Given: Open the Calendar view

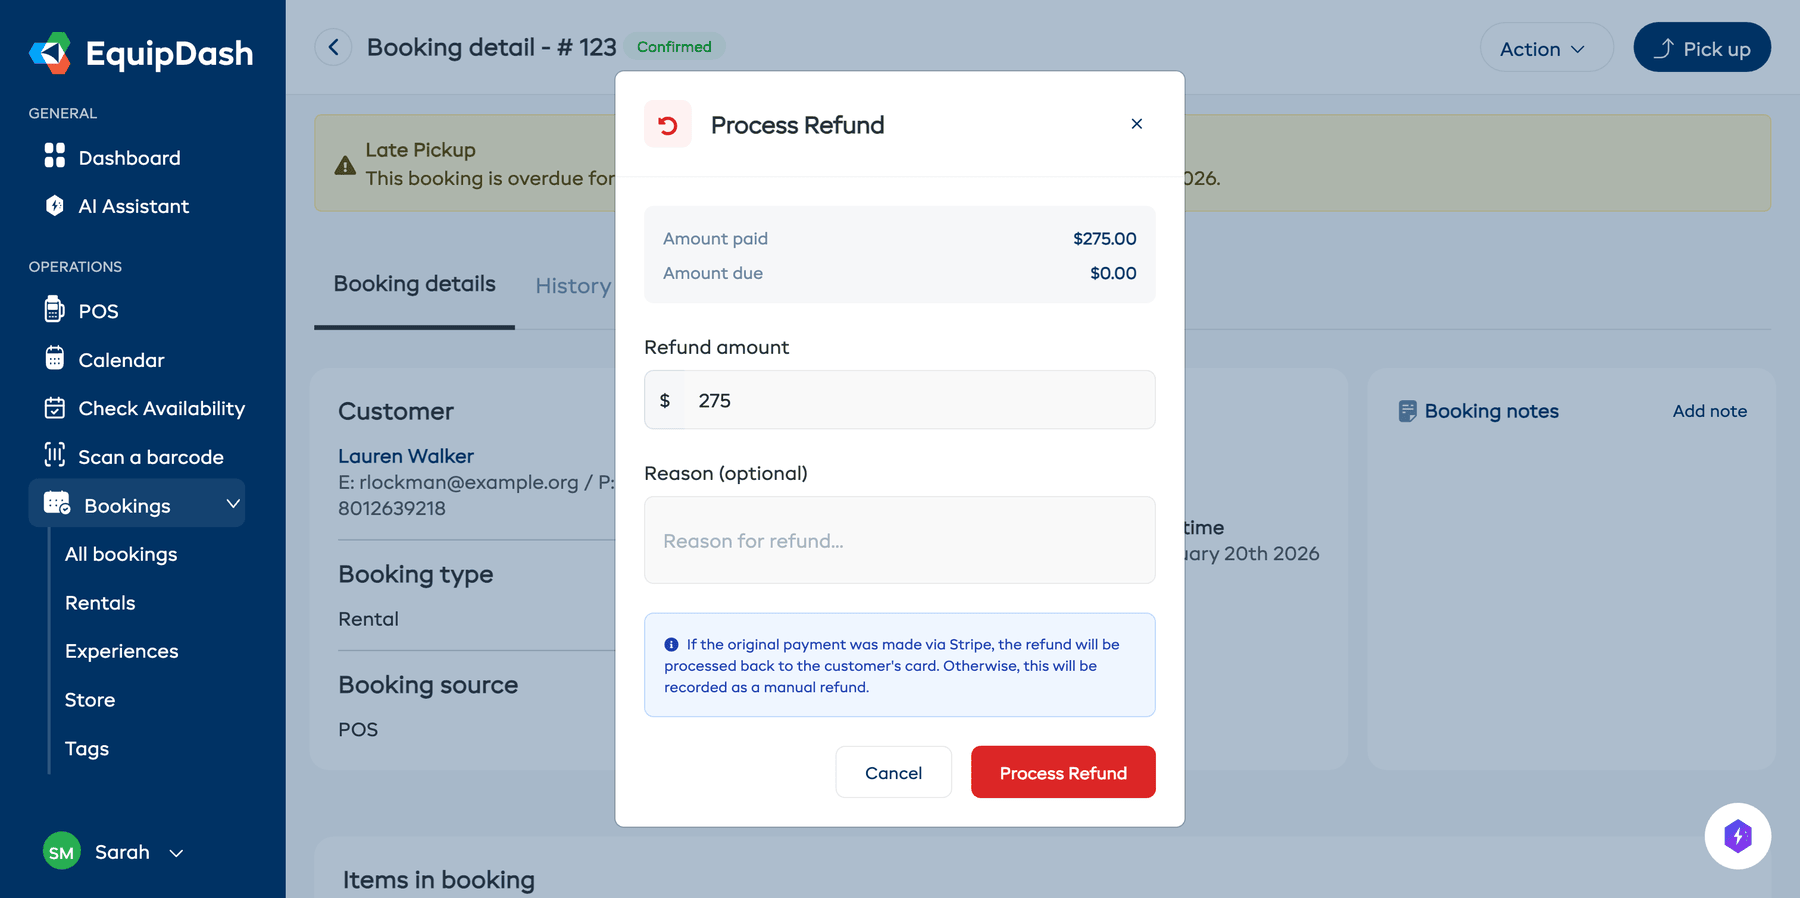Looking at the screenshot, I should [120, 360].
